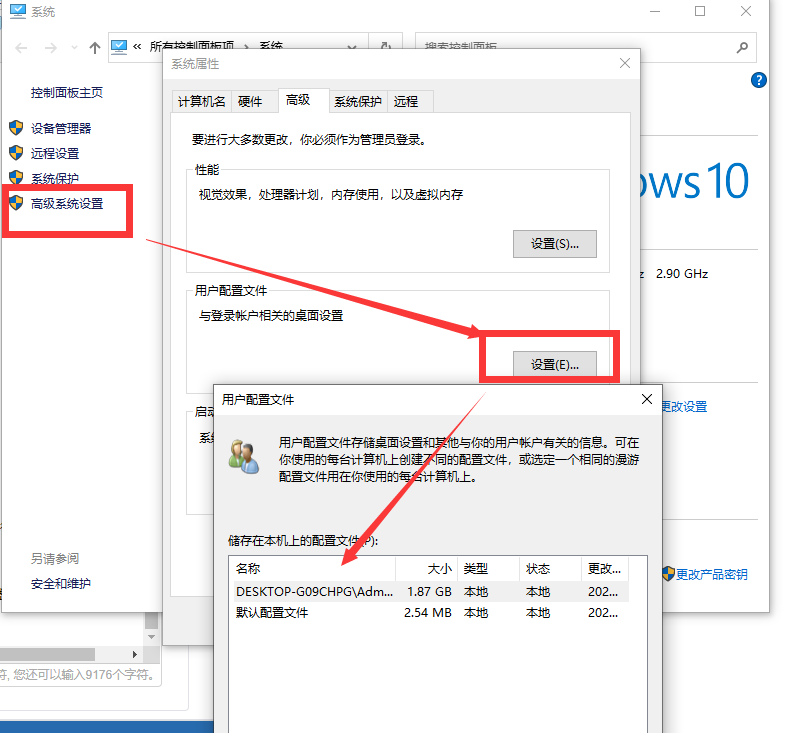Click the 设备管理器 shield icon
The height and width of the screenshot is (733, 804).
tap(16, 128)
